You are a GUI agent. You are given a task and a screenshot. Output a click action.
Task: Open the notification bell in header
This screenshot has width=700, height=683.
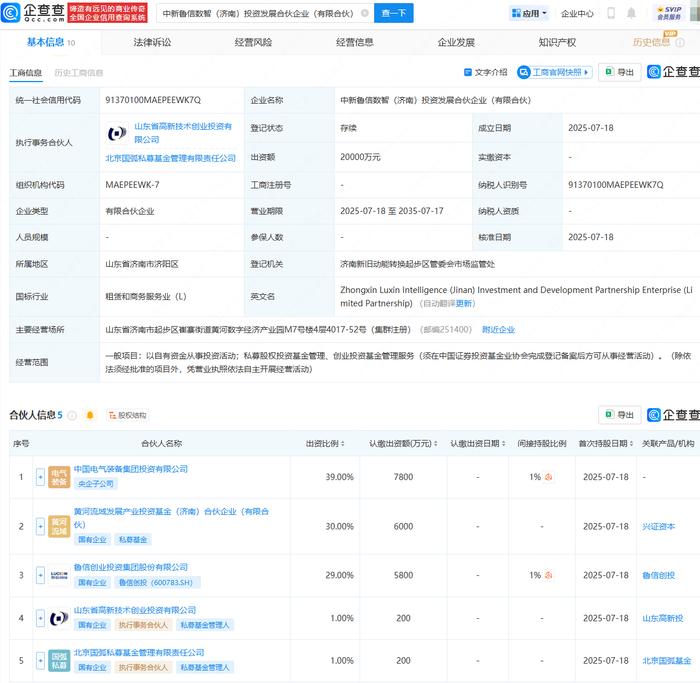[x=631, y=13]
